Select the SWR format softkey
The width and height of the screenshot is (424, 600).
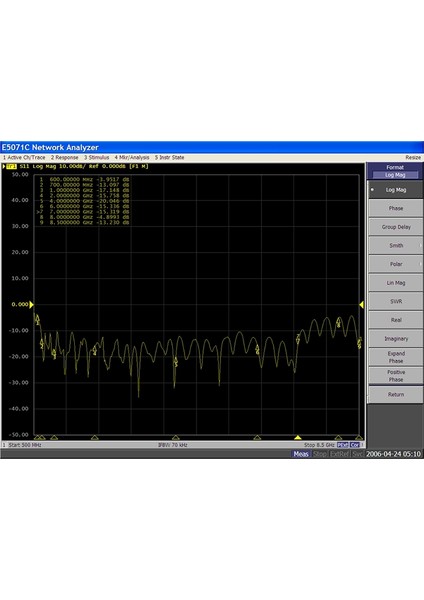(396, 302)
